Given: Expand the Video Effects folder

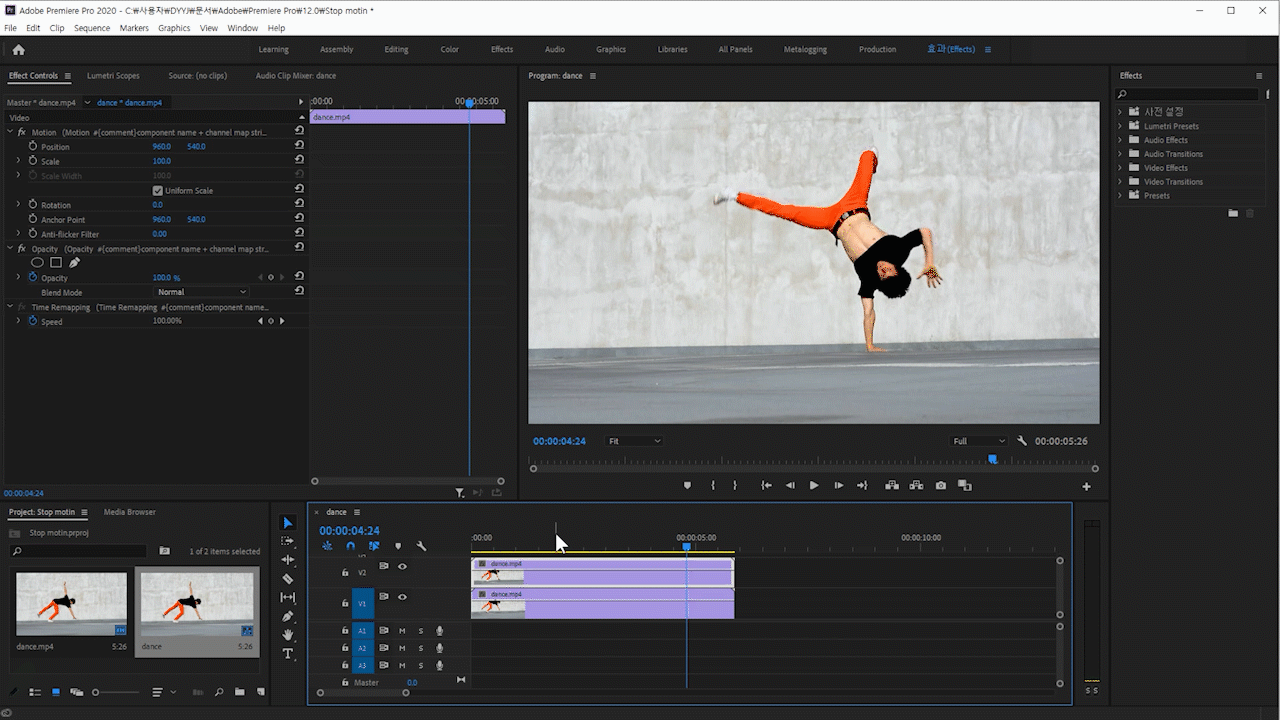Looking at the screenshot, I should 1120,168.
